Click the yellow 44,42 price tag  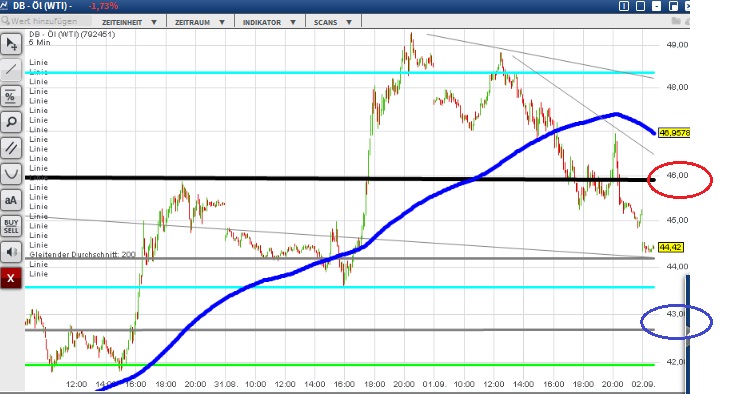[670, 247]
